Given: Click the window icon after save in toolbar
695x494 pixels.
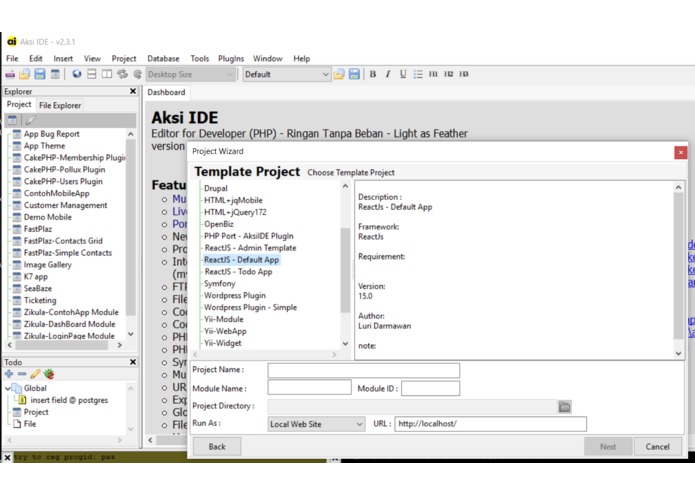Looking at the screenshot, I should (55, 74).
